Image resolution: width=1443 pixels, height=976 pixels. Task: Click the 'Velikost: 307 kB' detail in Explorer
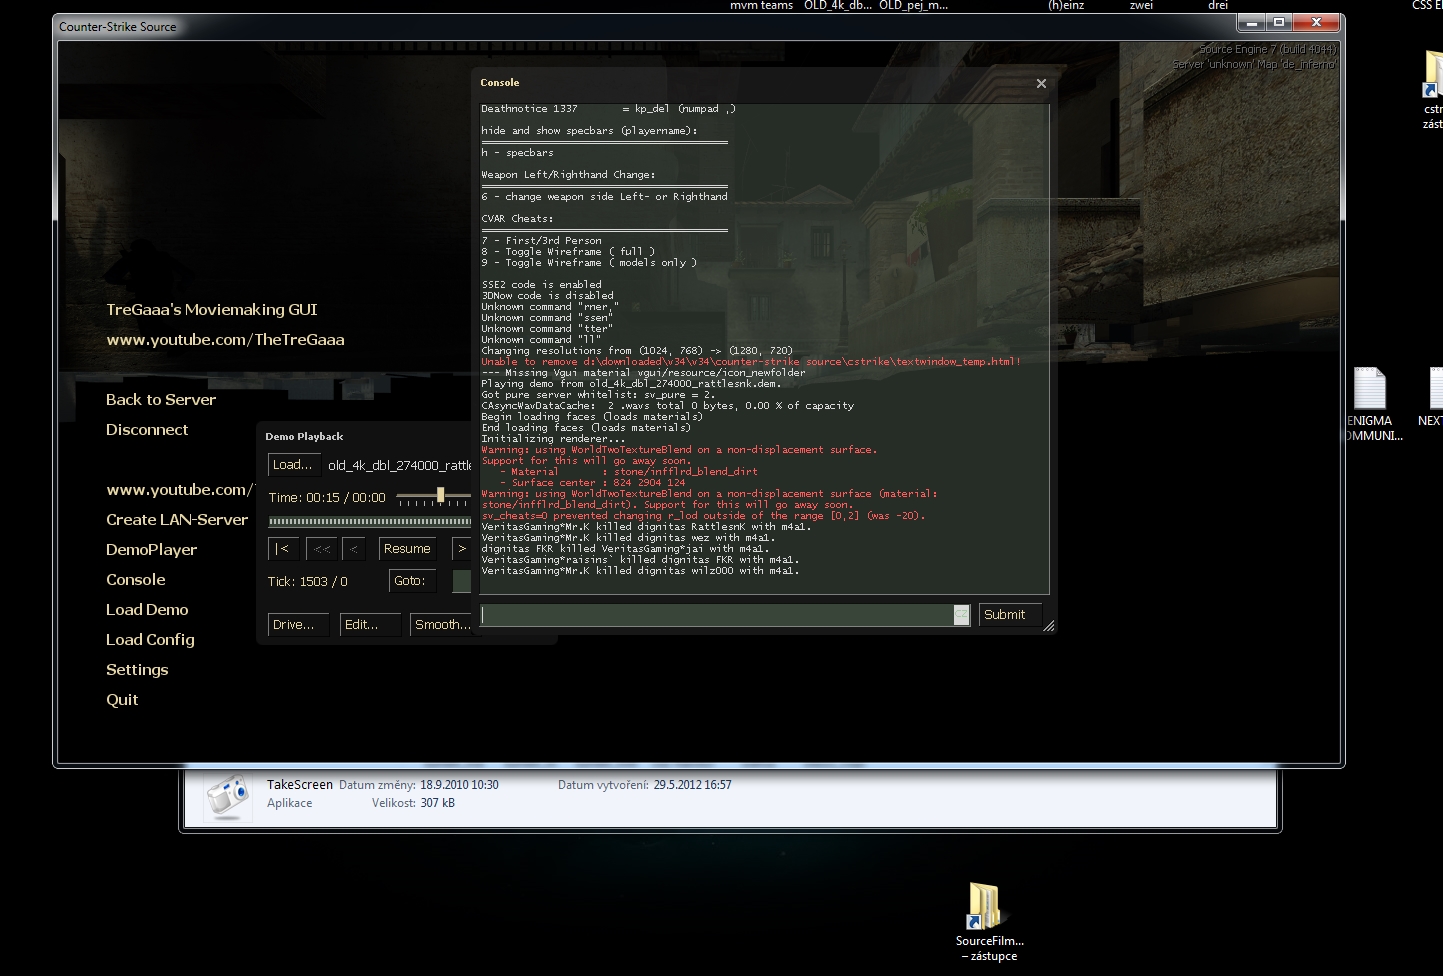point(413,803)
